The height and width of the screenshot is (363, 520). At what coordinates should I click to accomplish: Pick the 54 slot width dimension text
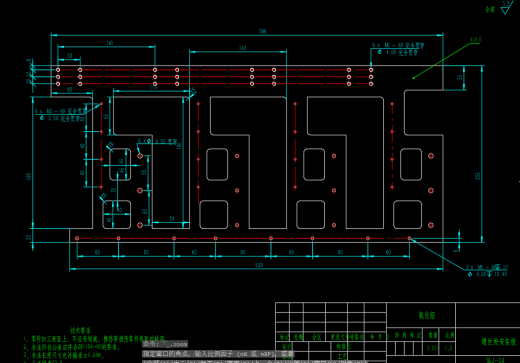(x=172, y=218)
